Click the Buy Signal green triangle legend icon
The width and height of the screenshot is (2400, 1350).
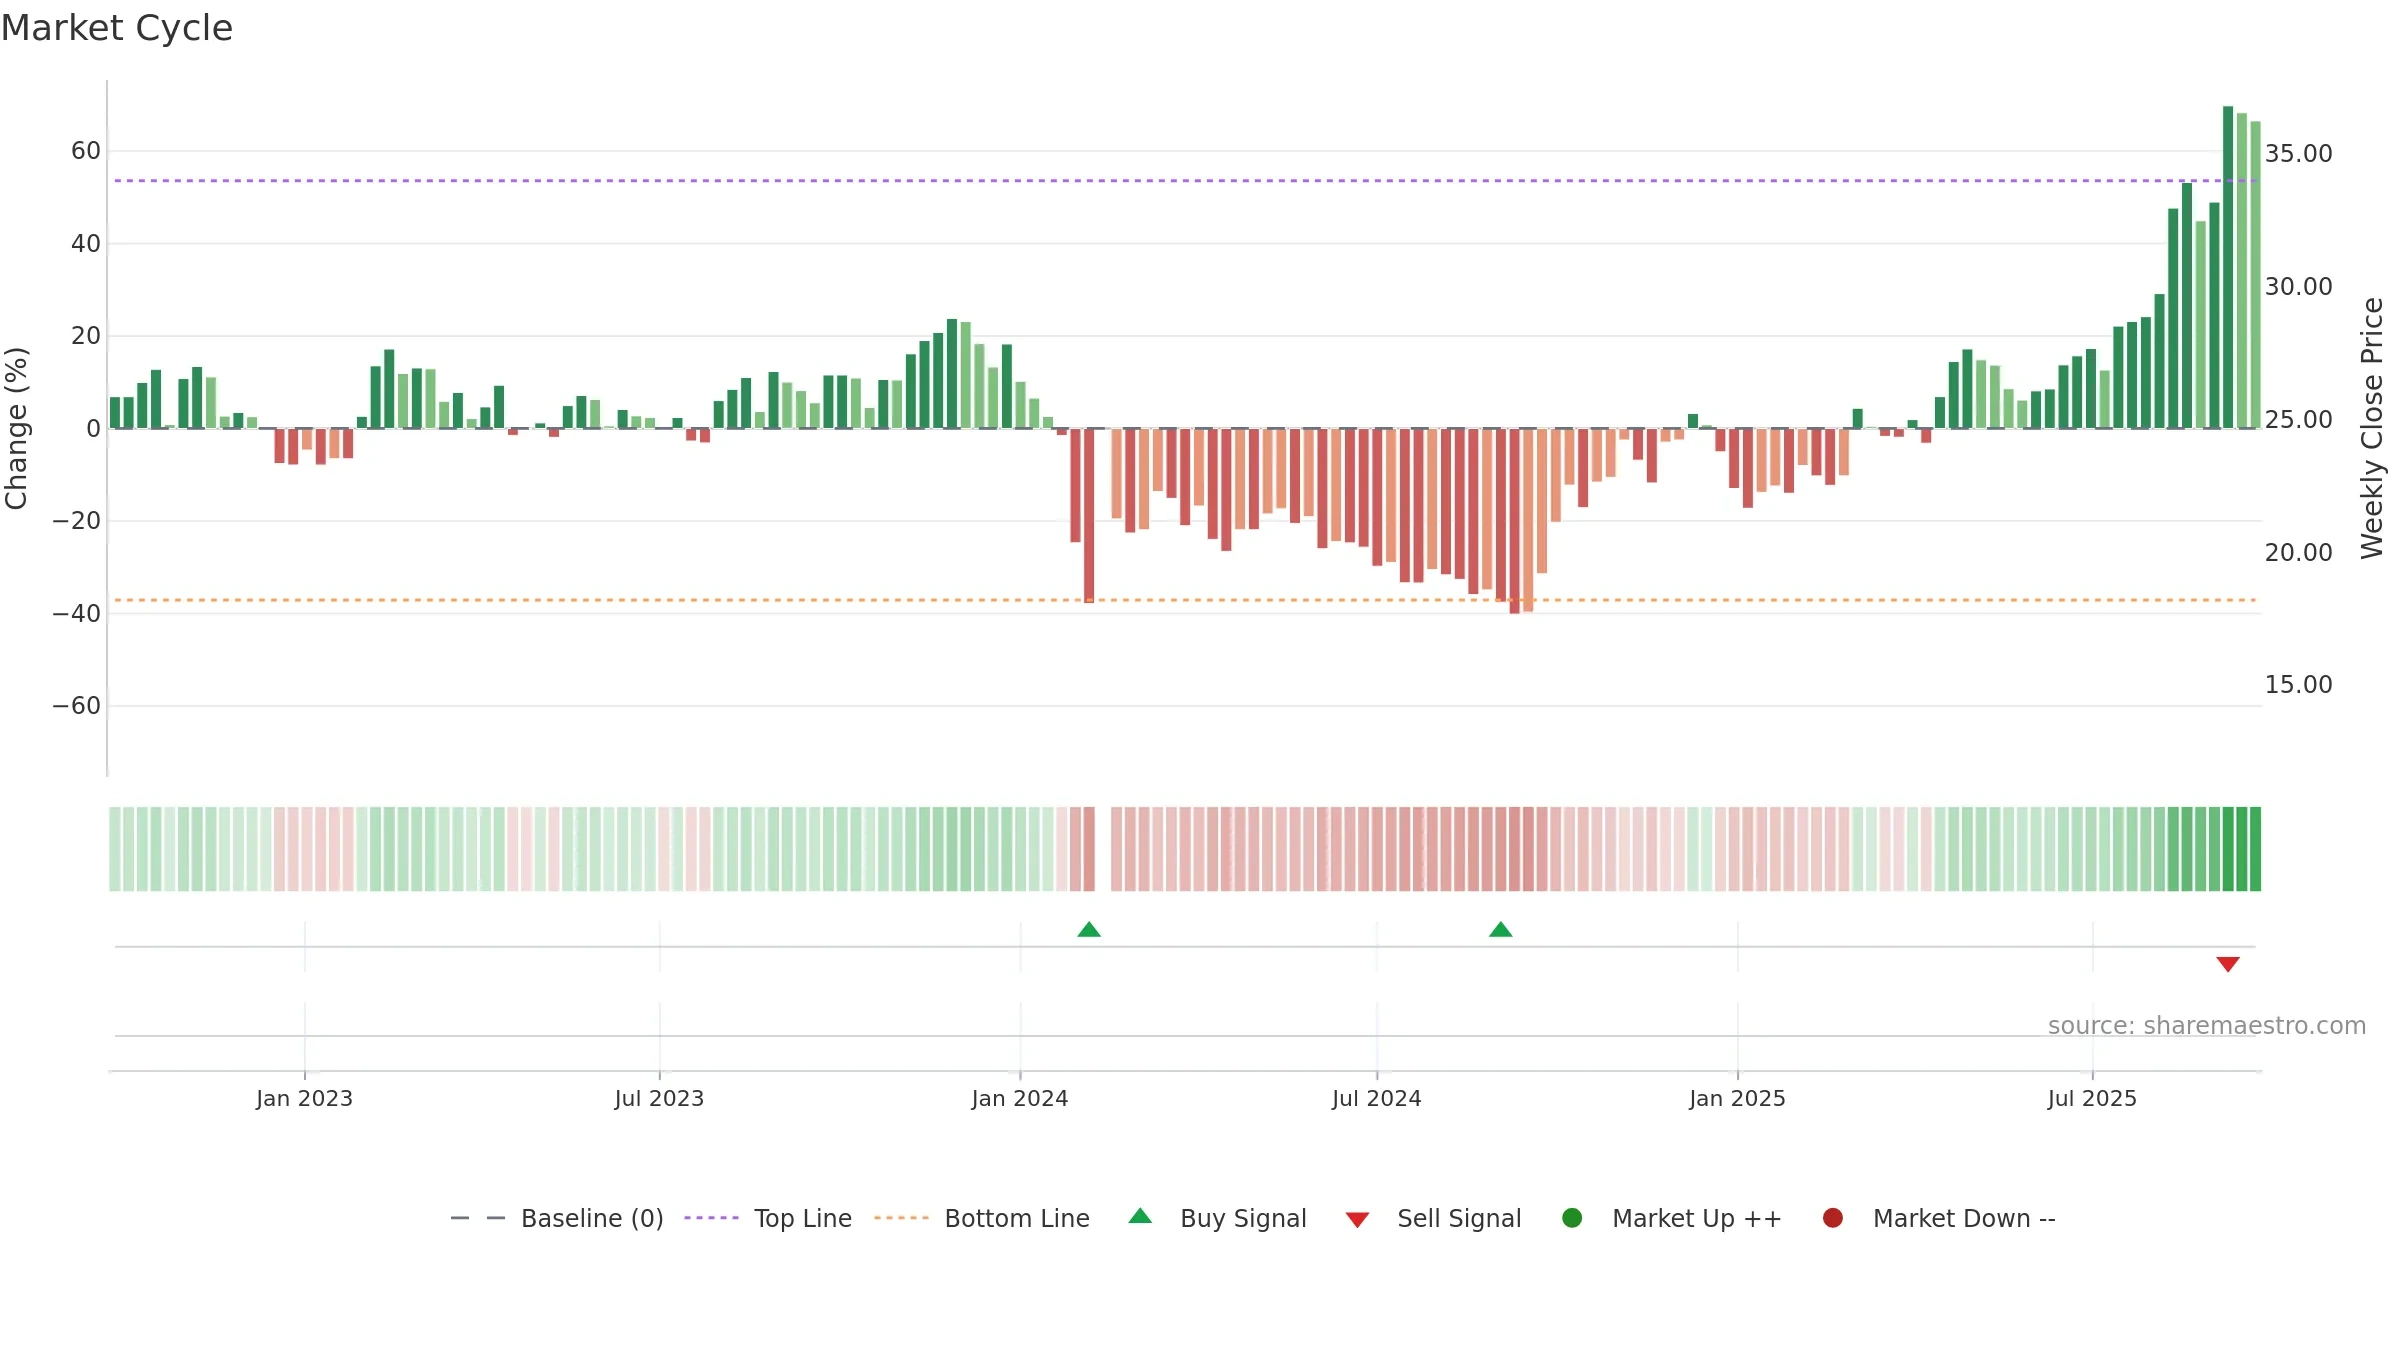pyautogui.click(x=1140, y=1217)
